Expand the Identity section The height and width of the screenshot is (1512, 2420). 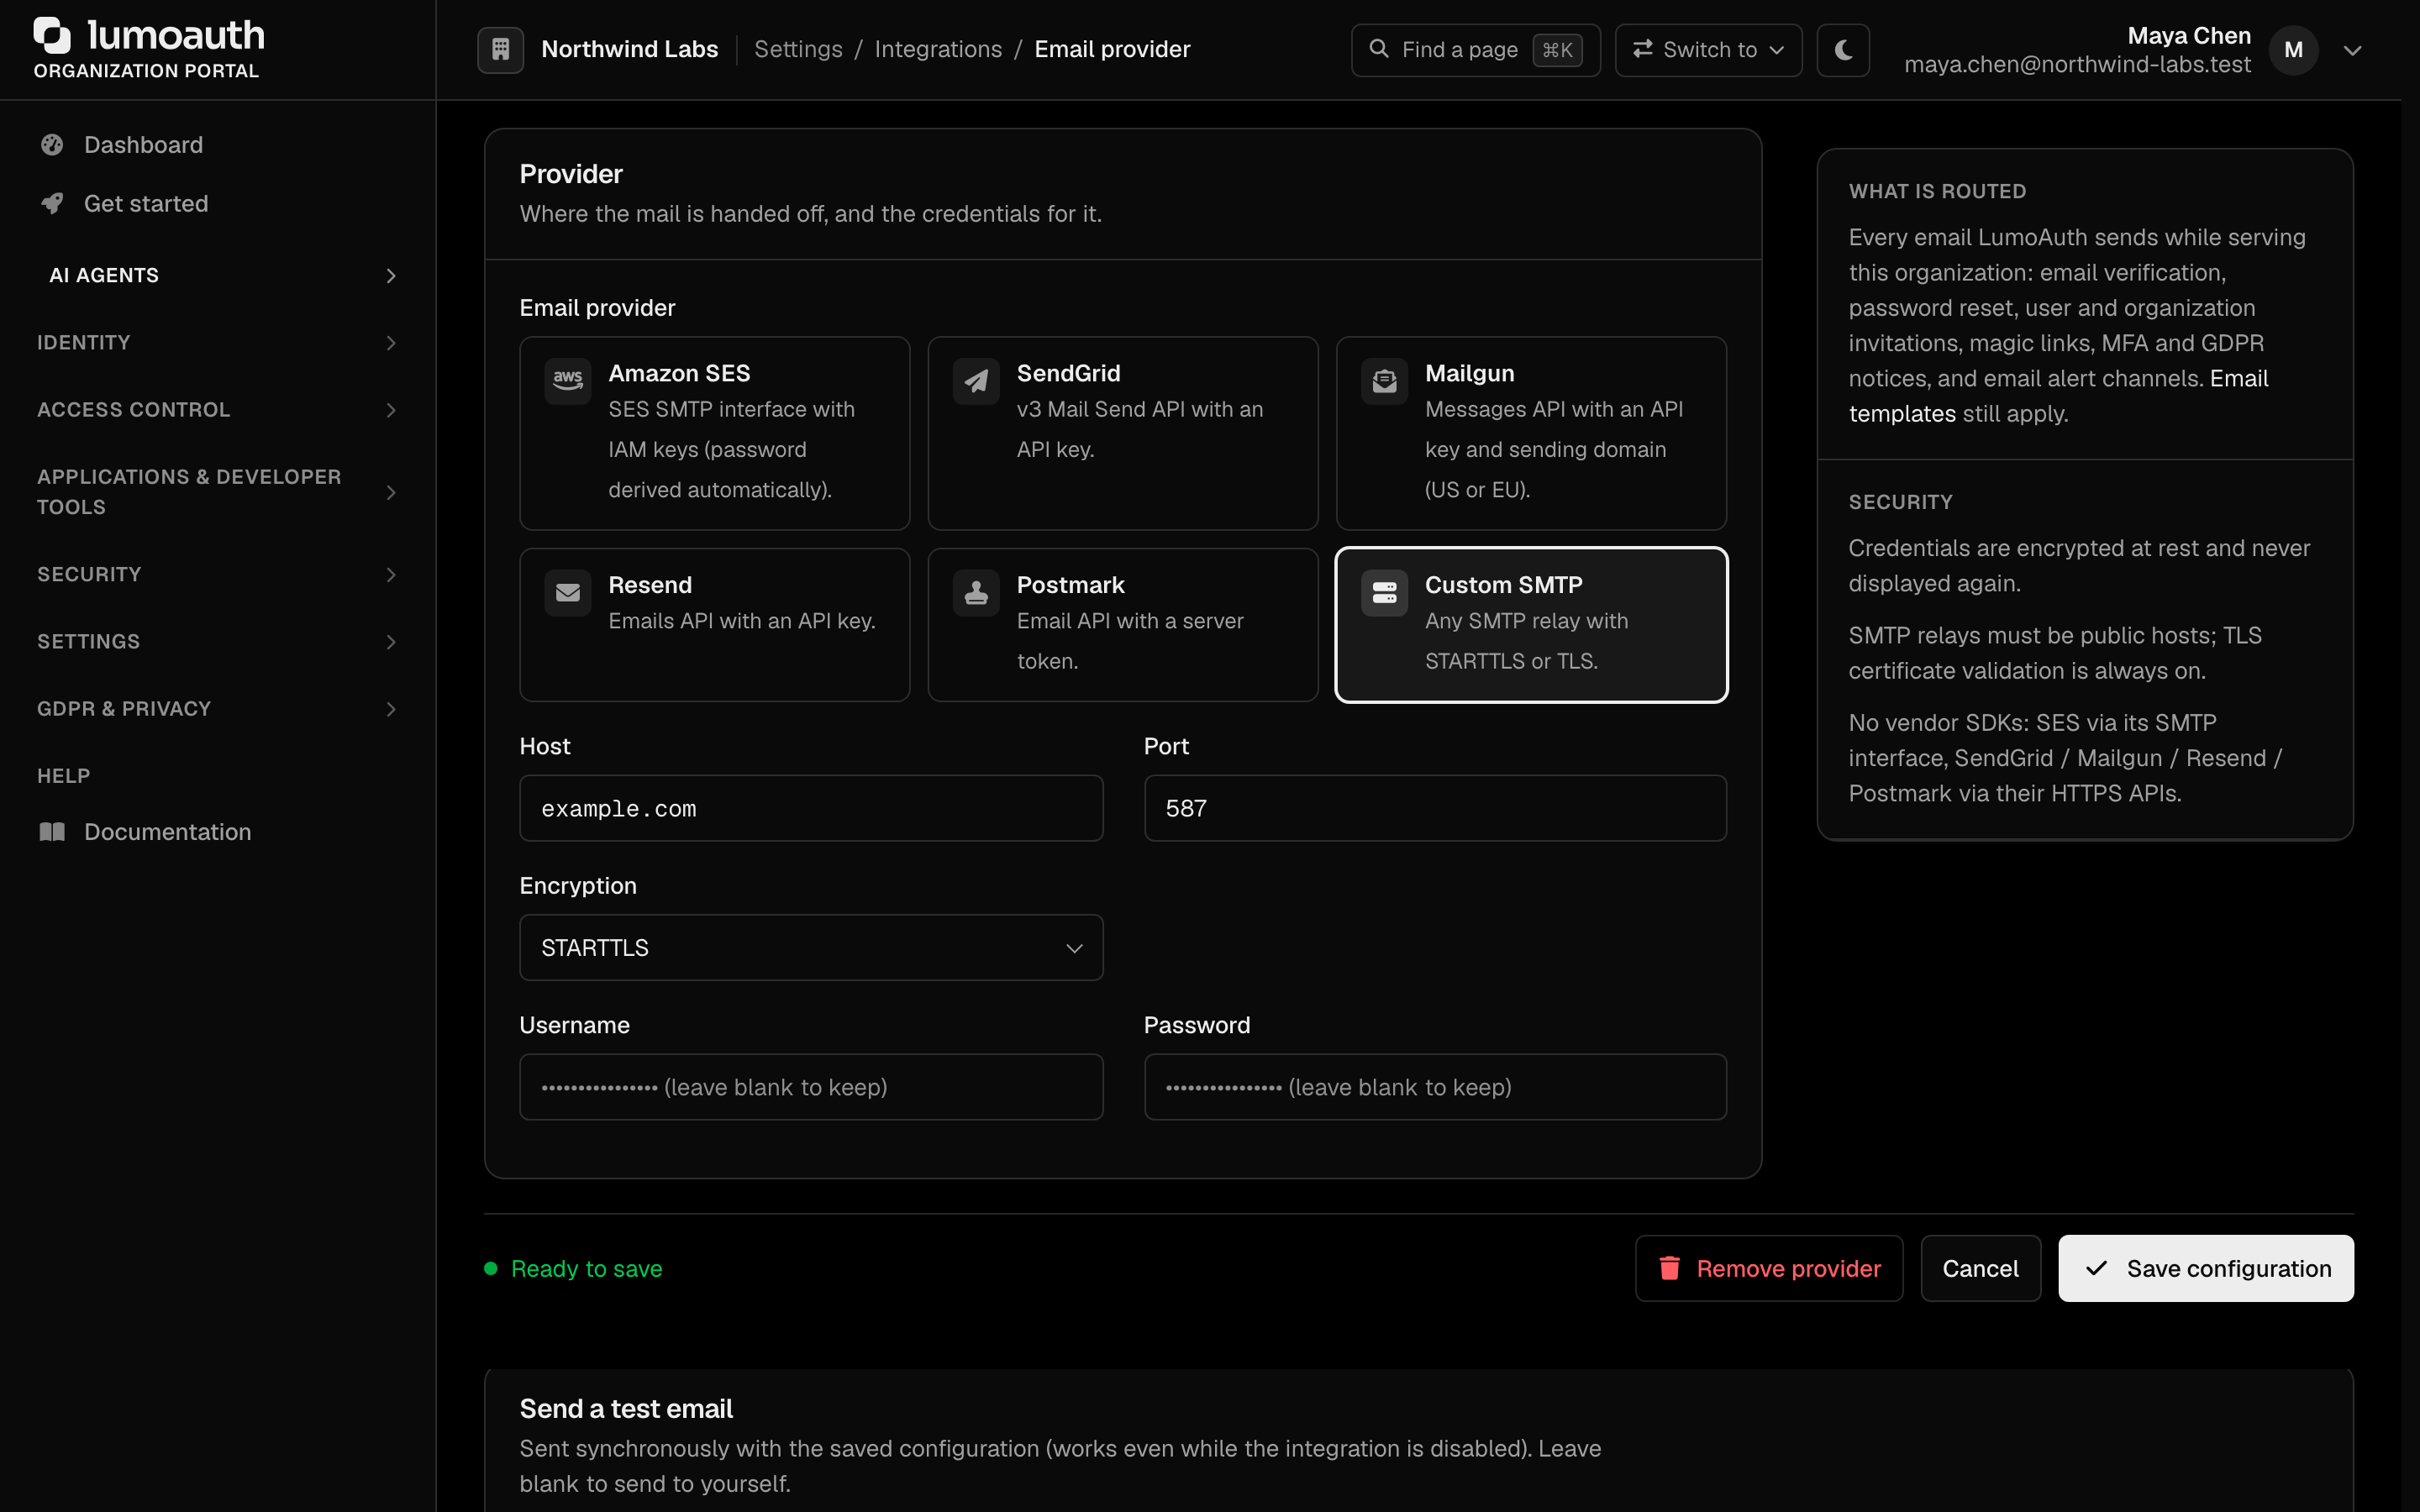pos(218,343)
